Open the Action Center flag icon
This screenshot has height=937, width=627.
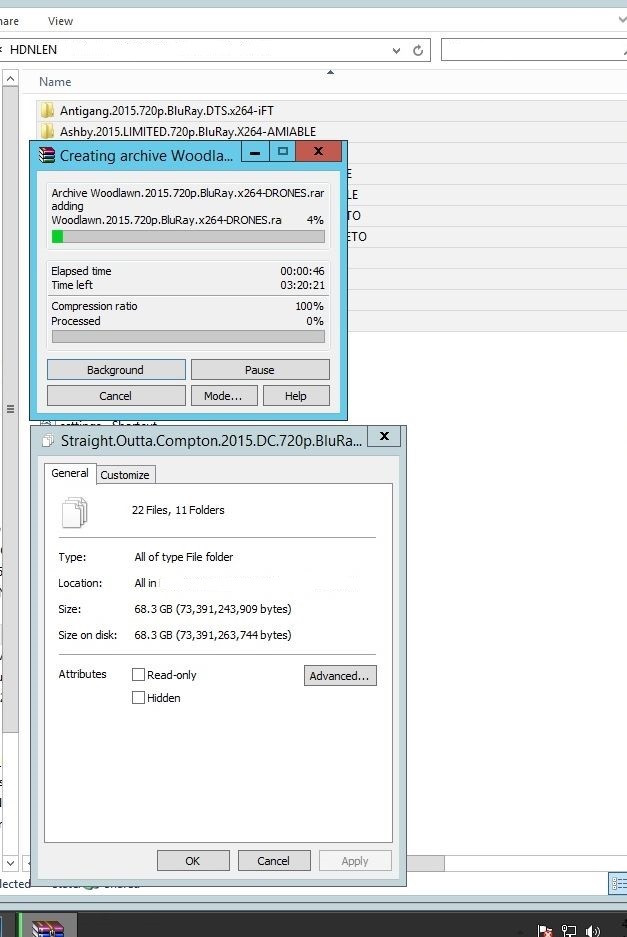[545, 930]
